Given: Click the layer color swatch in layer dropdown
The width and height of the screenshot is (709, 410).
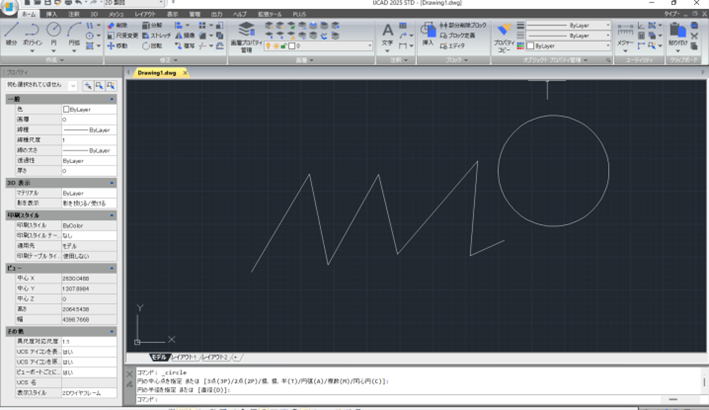Looking at the screenshot, I should coord(292,46).
